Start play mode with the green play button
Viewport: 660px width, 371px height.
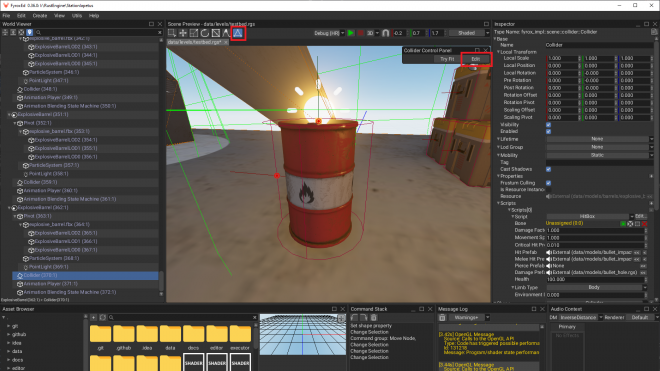351,33
